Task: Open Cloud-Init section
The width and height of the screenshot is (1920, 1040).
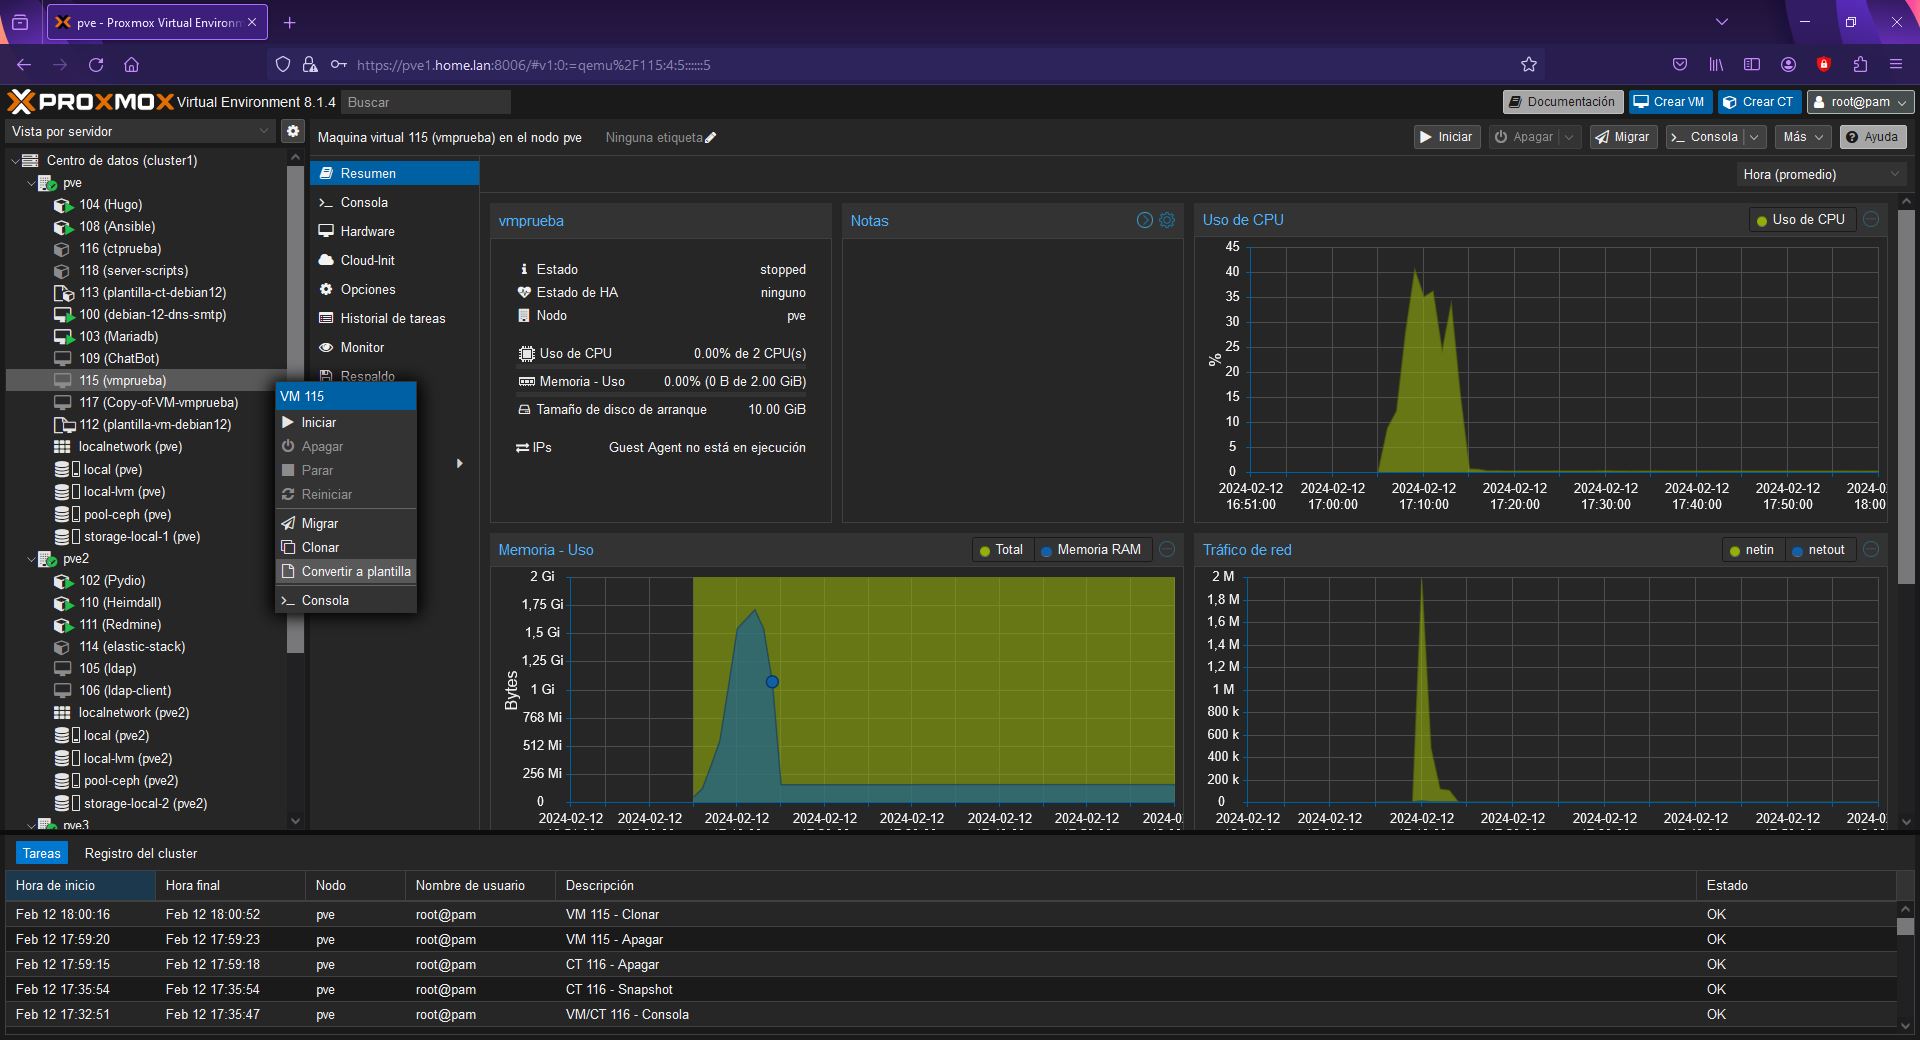Action: tap(394, 260)
